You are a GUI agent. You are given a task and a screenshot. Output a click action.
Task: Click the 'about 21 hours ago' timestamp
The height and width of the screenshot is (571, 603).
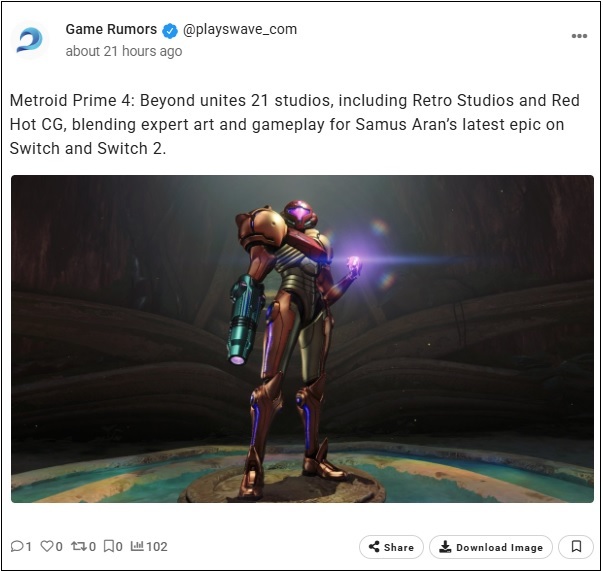(x=123, y=51)
